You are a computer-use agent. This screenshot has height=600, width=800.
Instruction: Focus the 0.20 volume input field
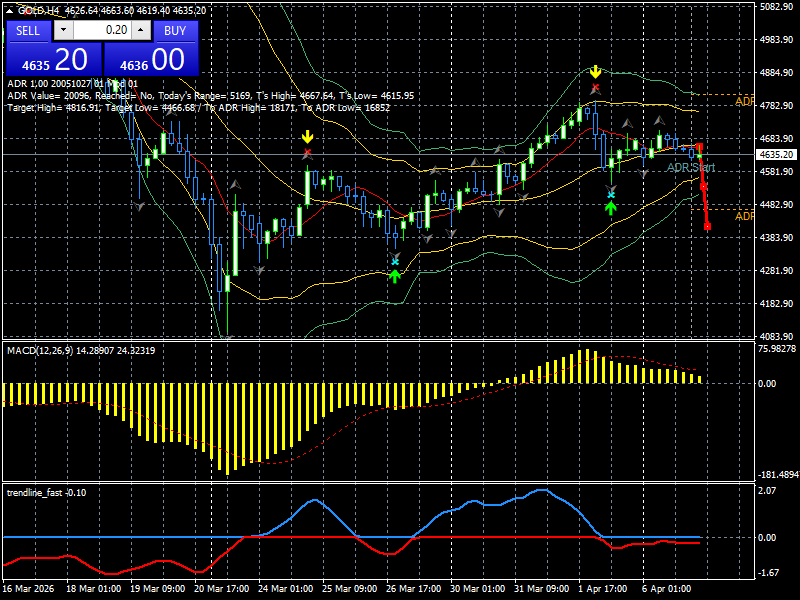pos(102,30)
